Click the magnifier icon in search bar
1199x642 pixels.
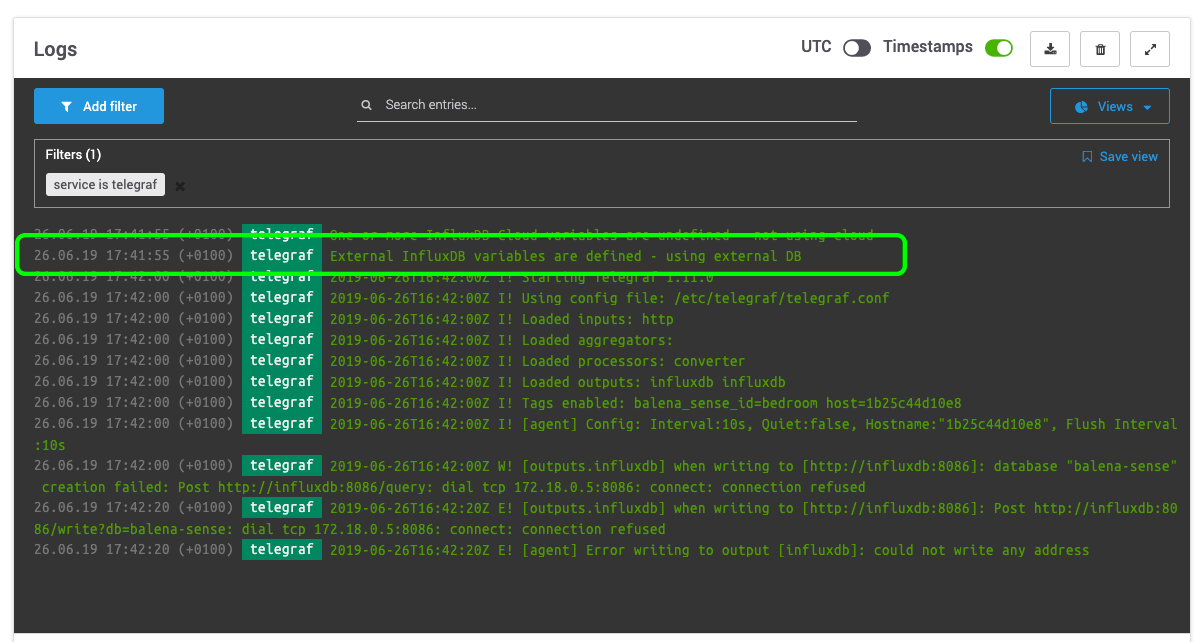click(367, 105)
